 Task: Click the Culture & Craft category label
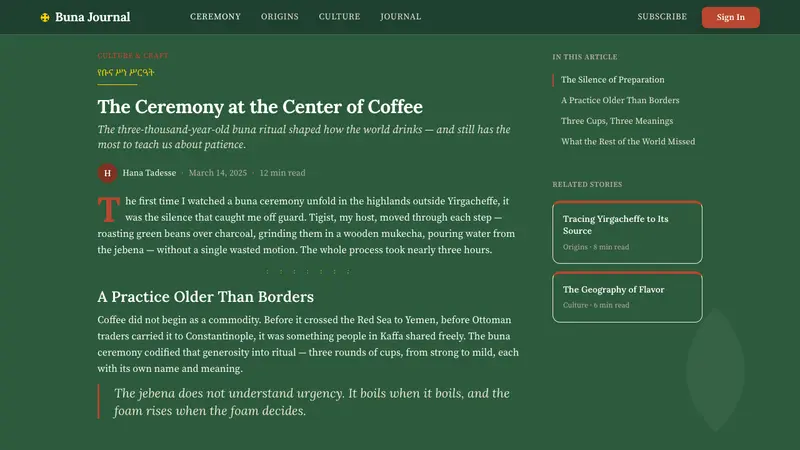point(133,56)
